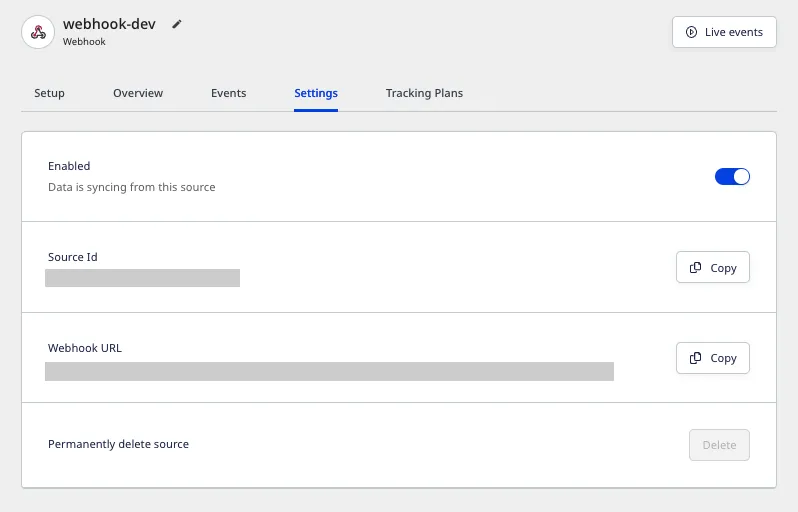The height and width of the screenshot is (512, 798).
Task: Open the Overview tab
Action: [138, 93]
